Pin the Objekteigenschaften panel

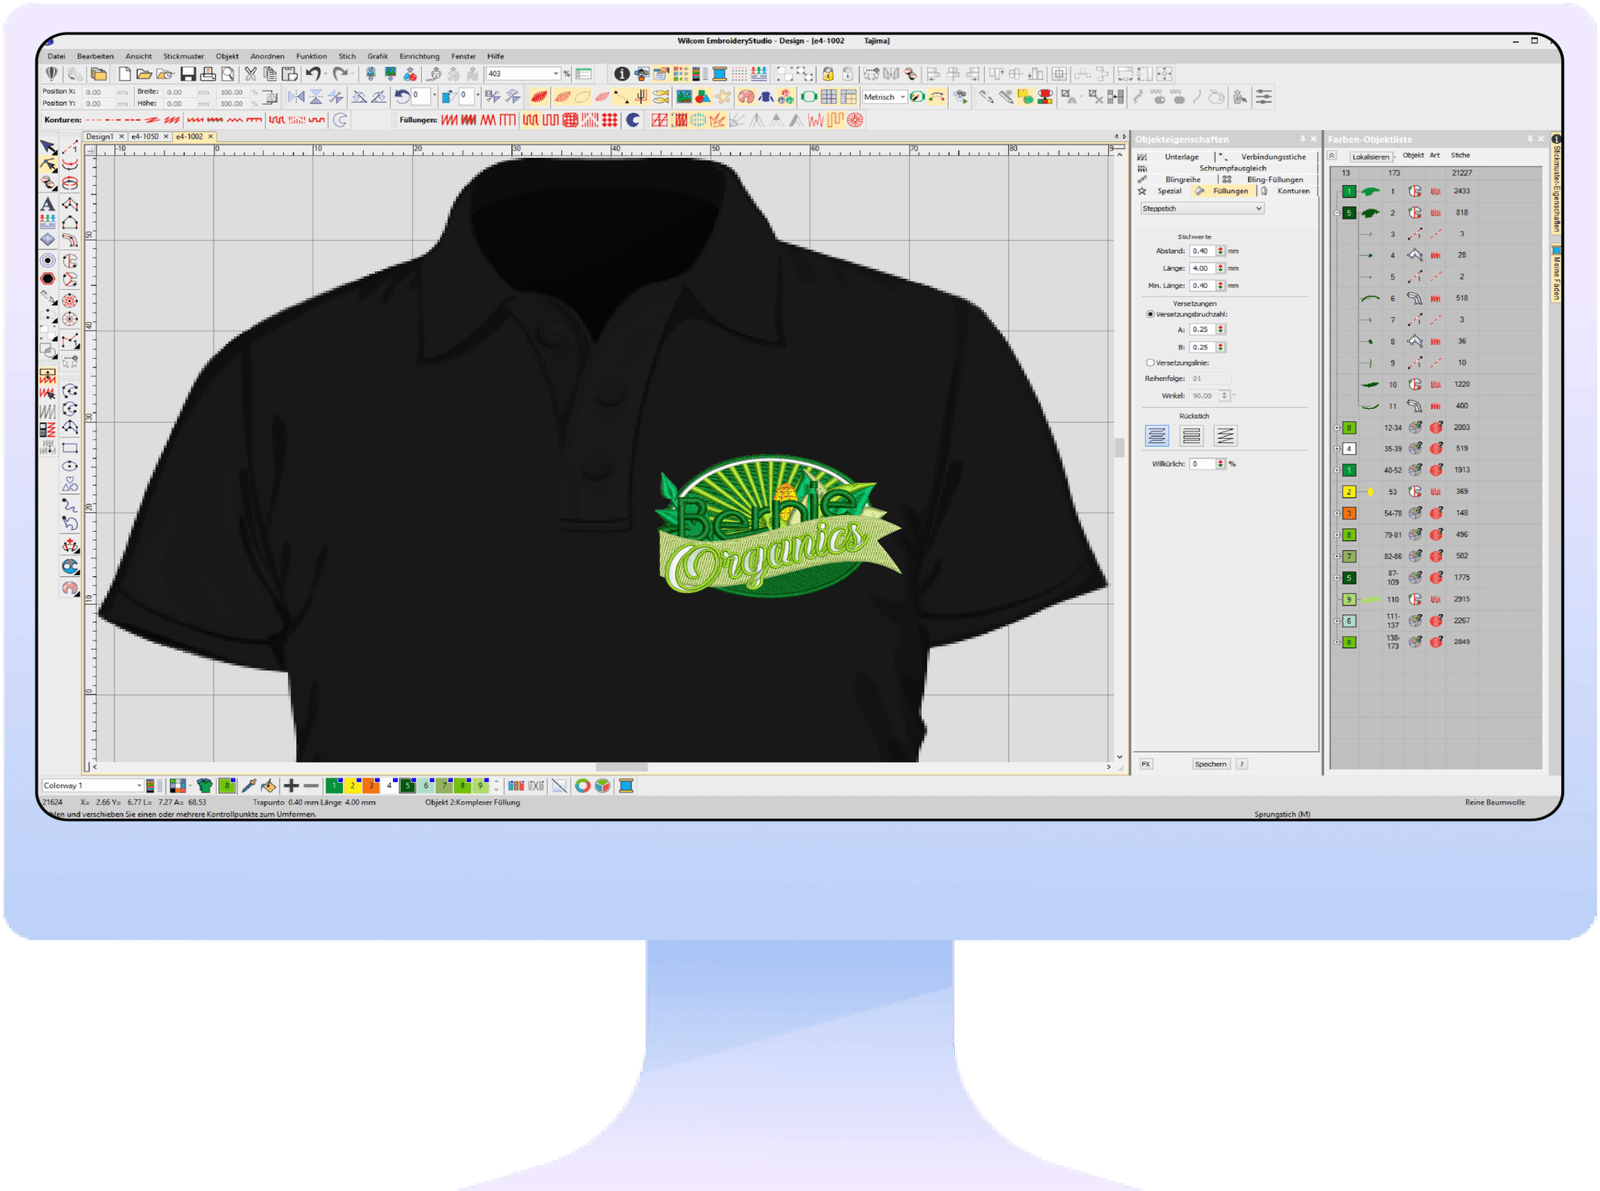point(1302,139)
